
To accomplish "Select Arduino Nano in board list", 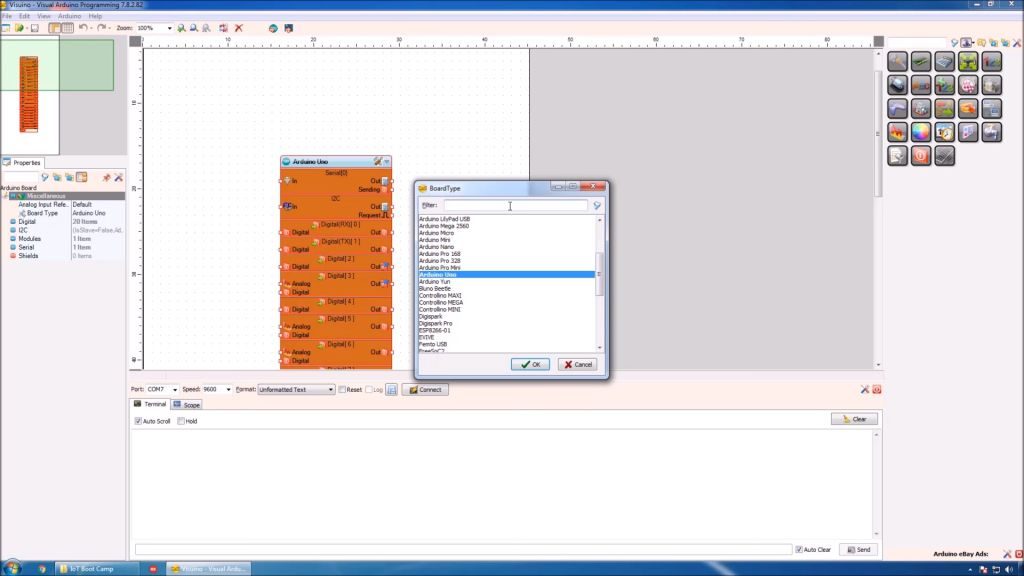I will (x=436, y=247).
